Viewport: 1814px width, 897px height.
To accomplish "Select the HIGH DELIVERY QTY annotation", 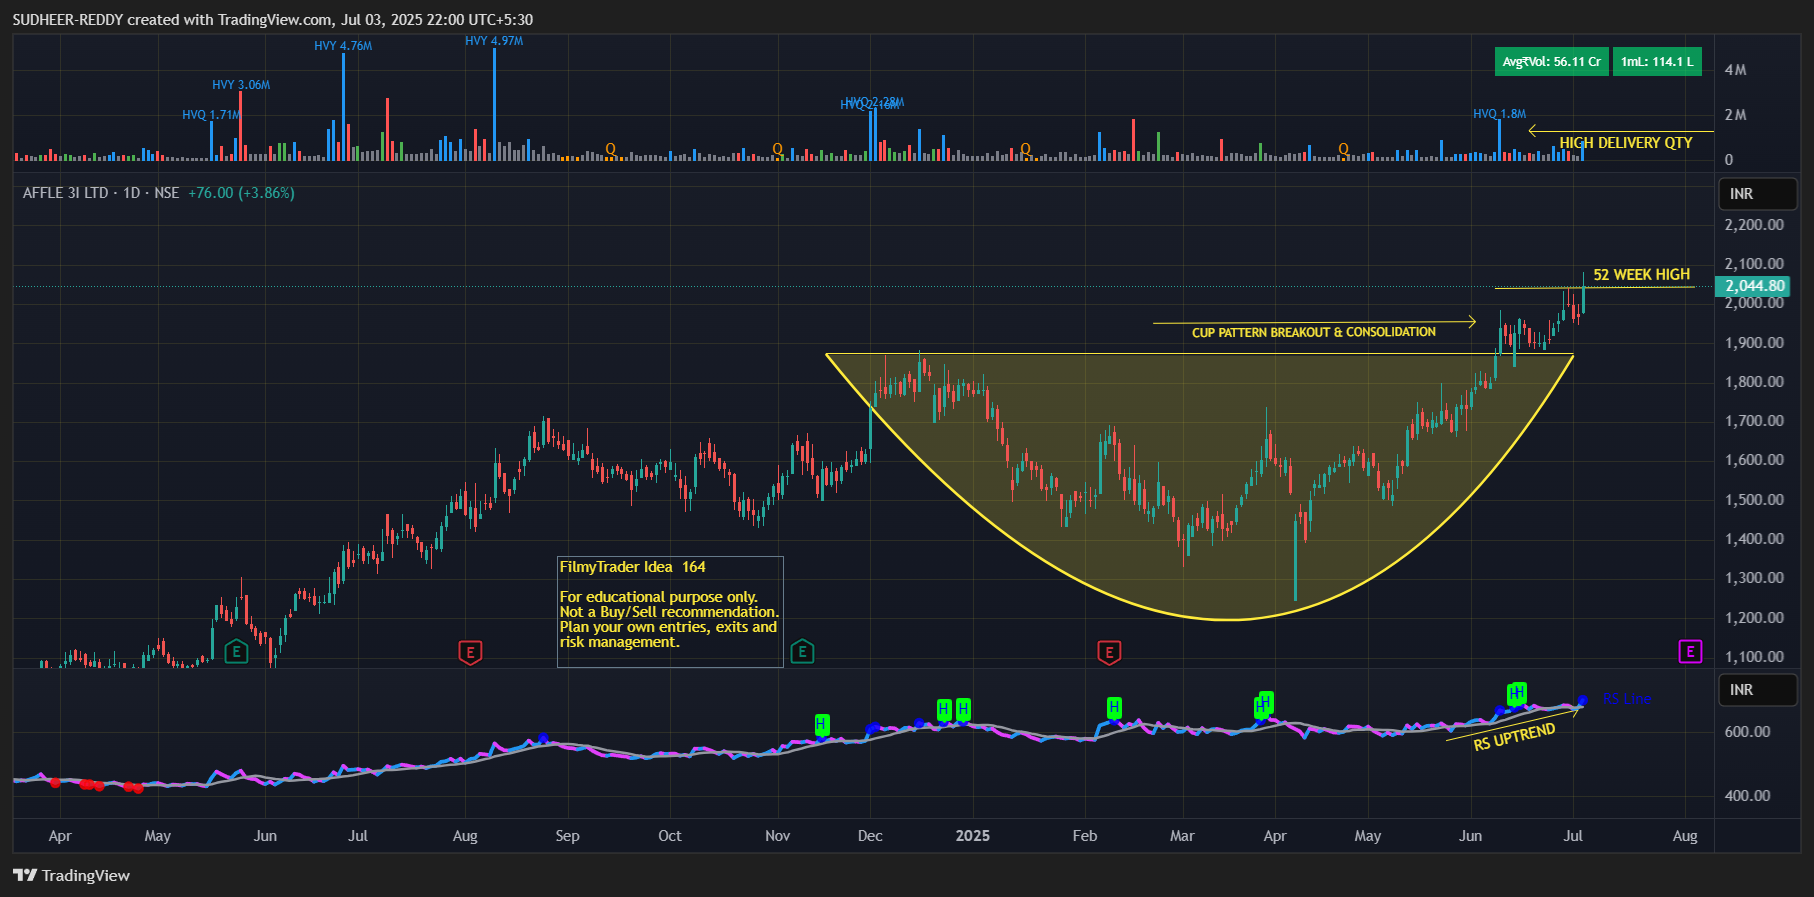I will point(1626,143).
